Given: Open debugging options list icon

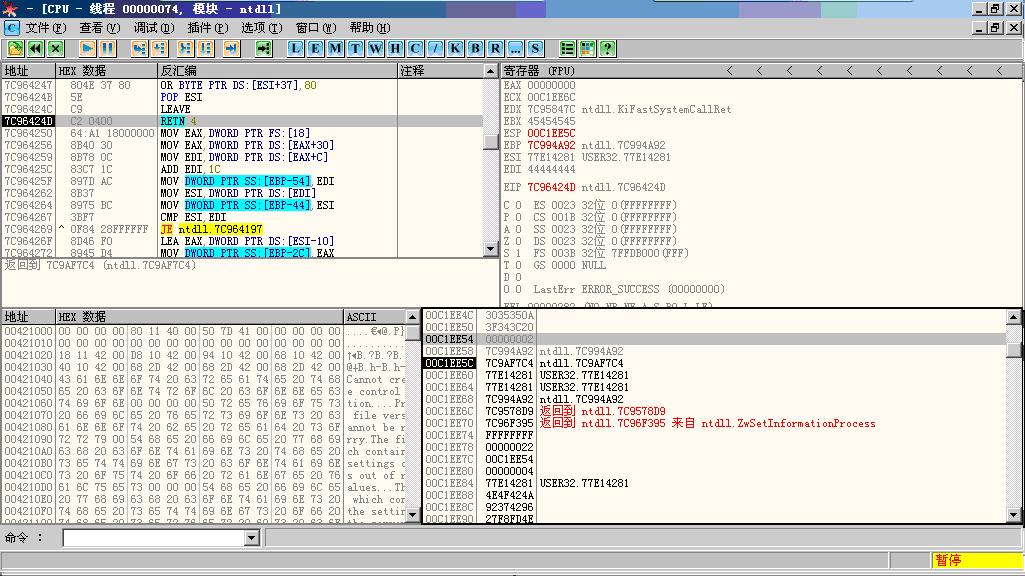Looking at the screenshot, I should pyautogui.click(x=567, y=48).
